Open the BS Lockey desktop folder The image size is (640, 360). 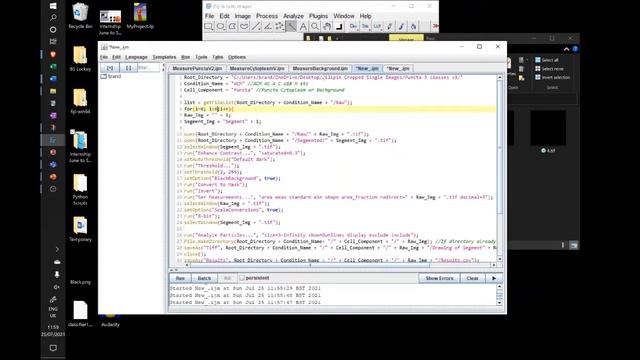[x=80, y=58]
